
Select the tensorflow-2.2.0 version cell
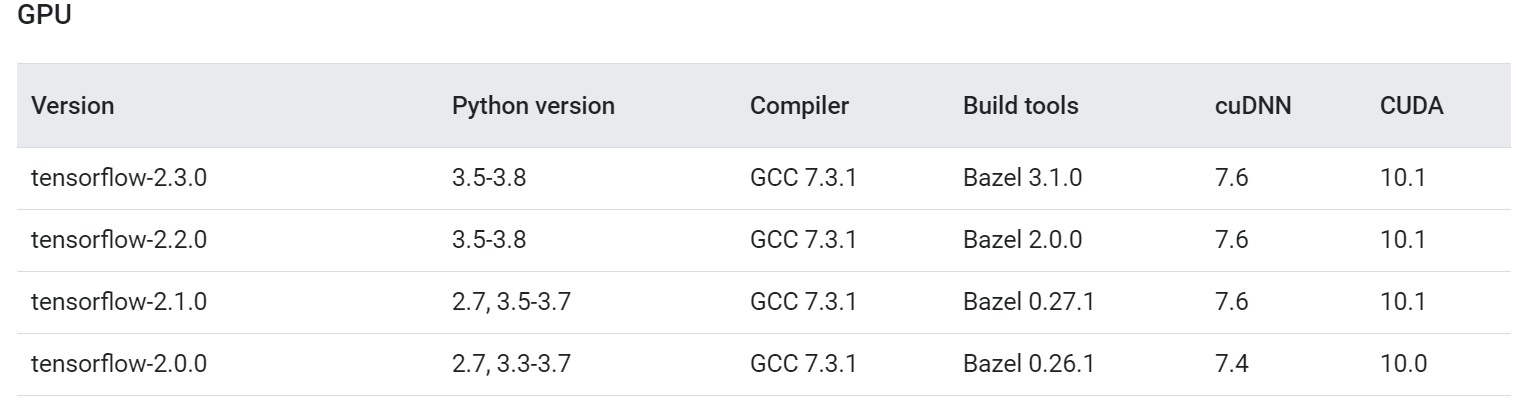(119, 241)
